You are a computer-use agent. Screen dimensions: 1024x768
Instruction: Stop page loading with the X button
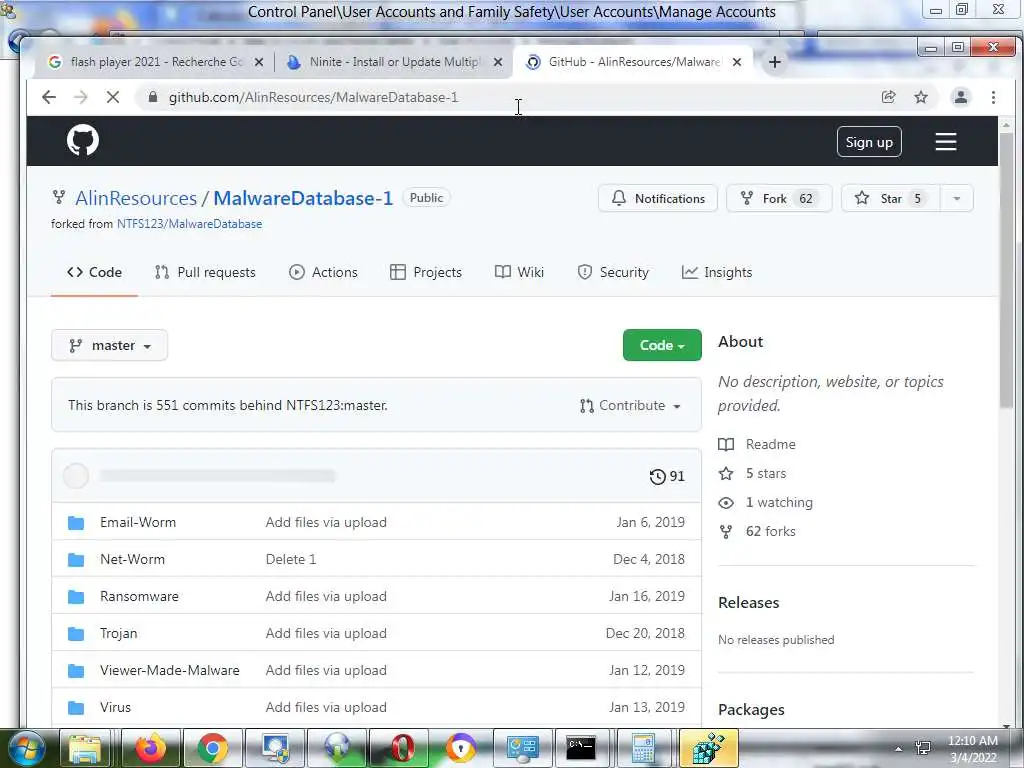pos(113,97)
